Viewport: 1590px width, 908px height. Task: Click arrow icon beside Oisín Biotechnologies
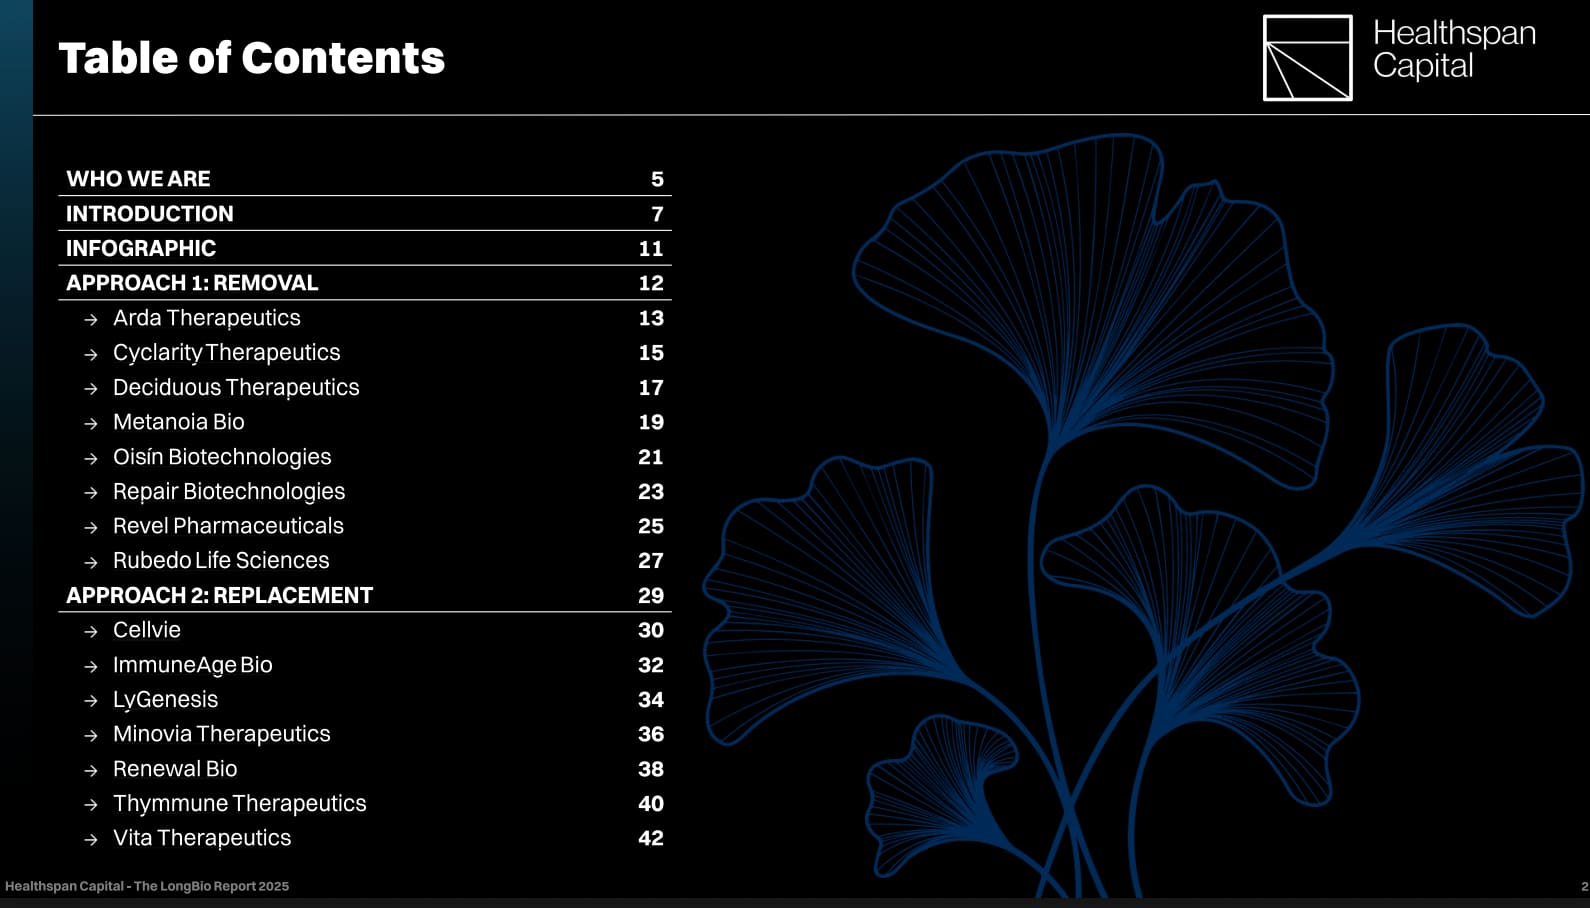[91, 458]
